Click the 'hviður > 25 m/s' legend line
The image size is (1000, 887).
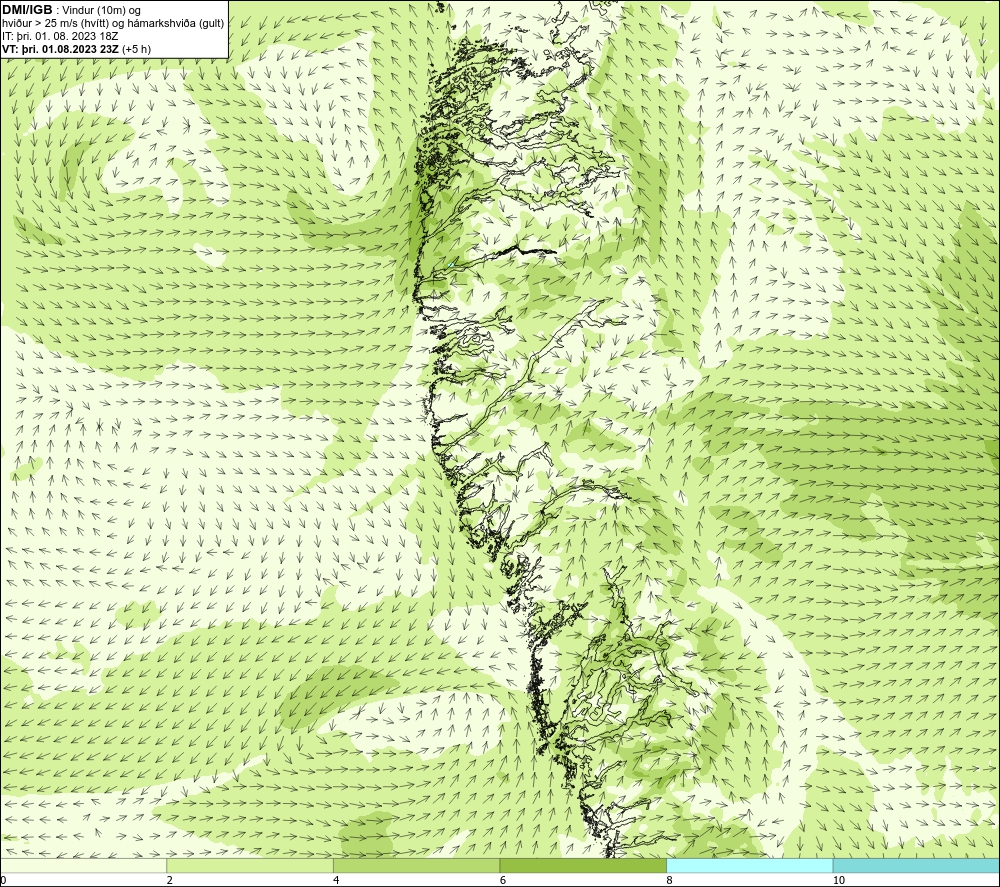[113, 23]
